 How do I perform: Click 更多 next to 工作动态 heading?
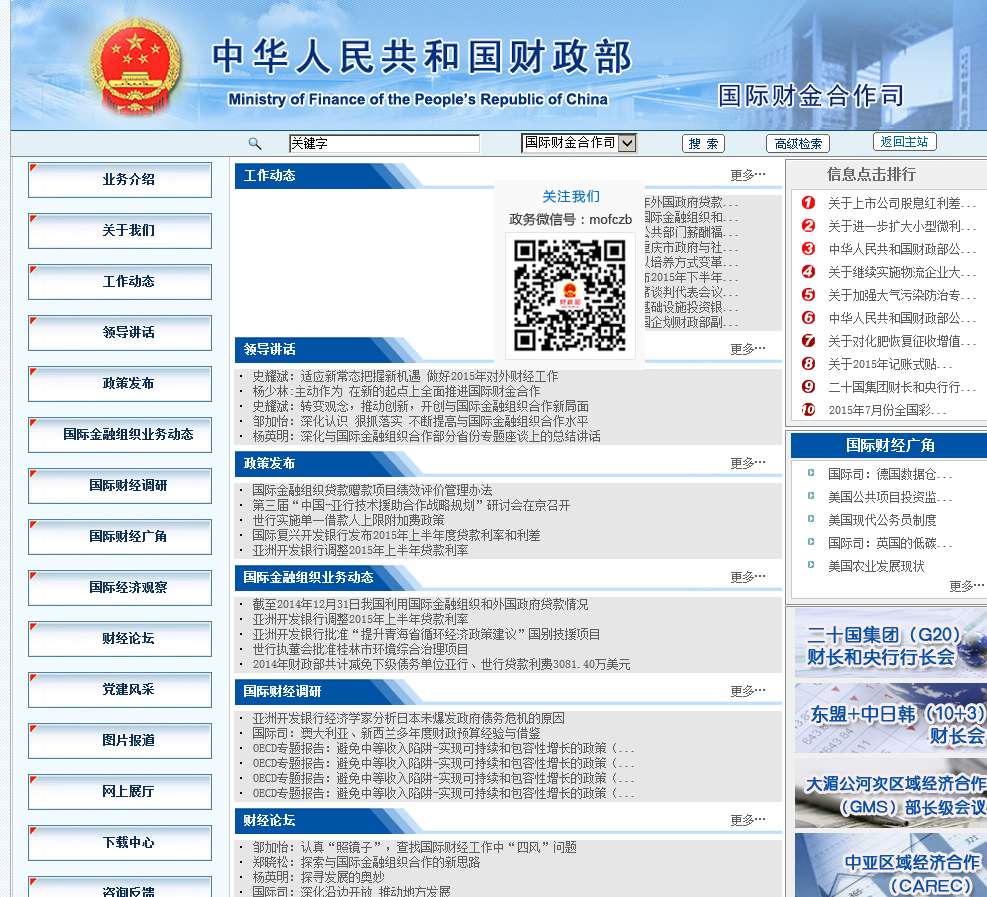click(x=748, y=175)
